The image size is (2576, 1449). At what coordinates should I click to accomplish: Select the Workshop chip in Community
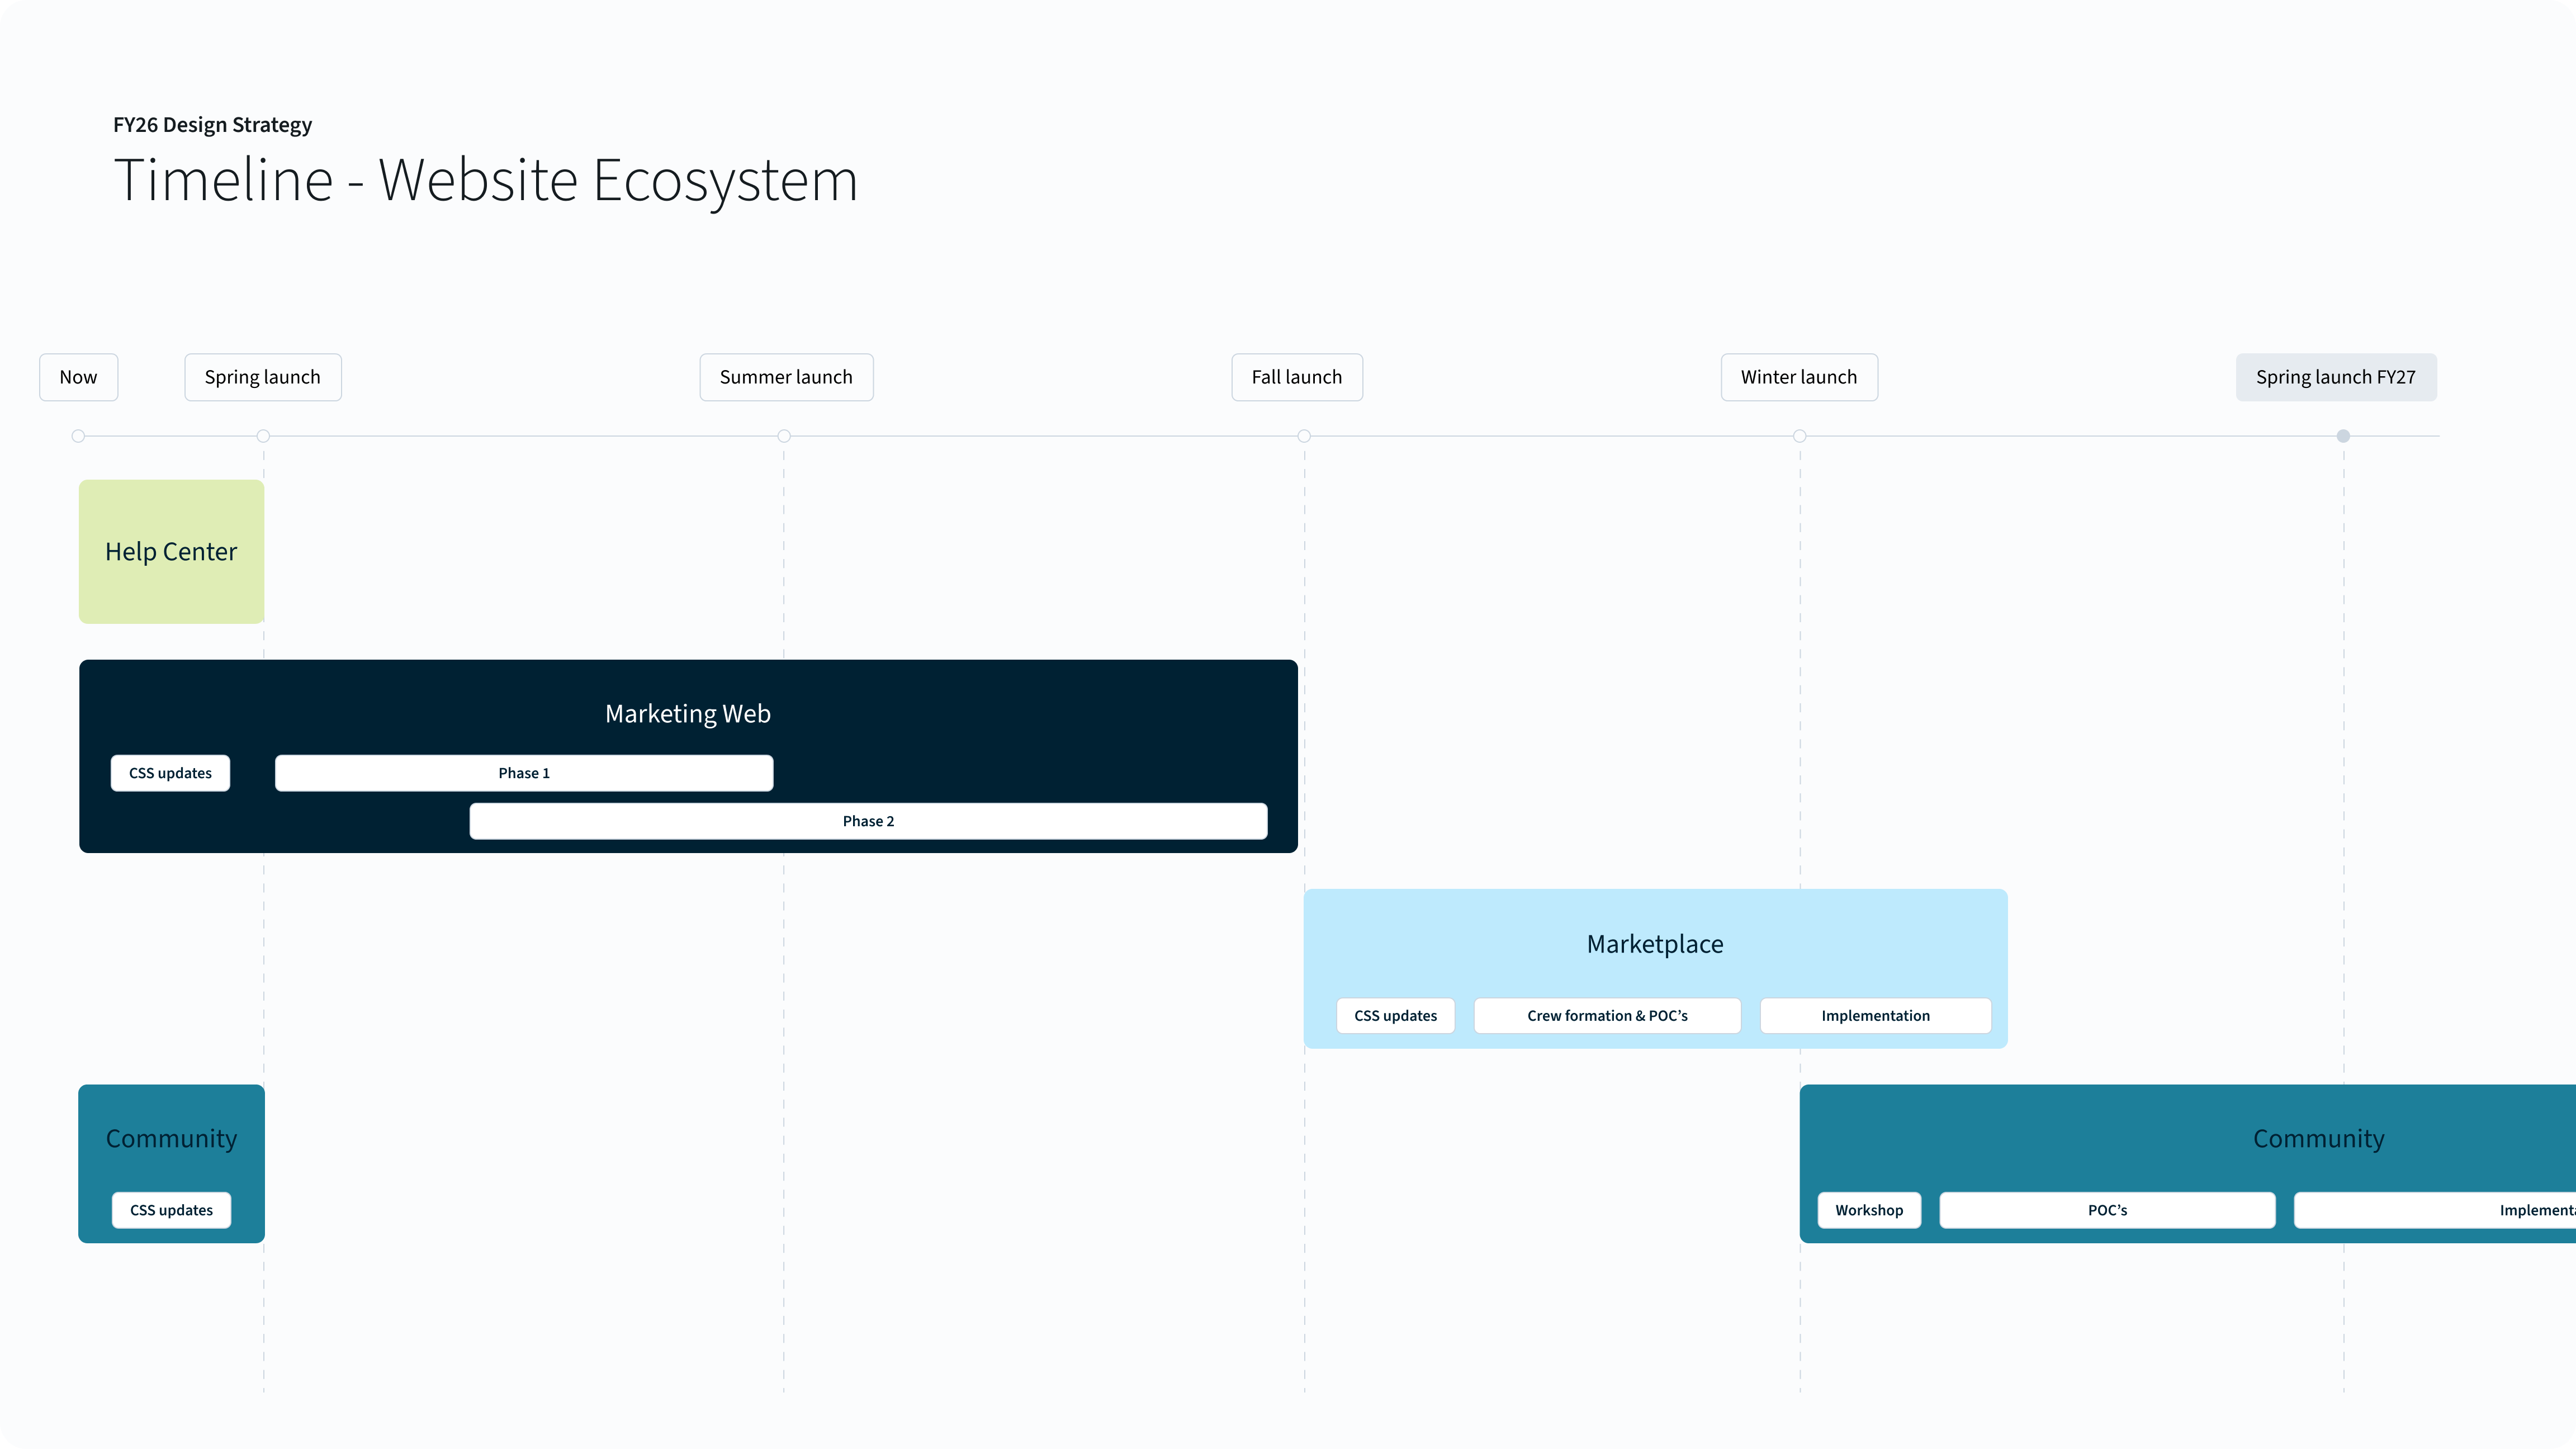click(1868, 1210)
